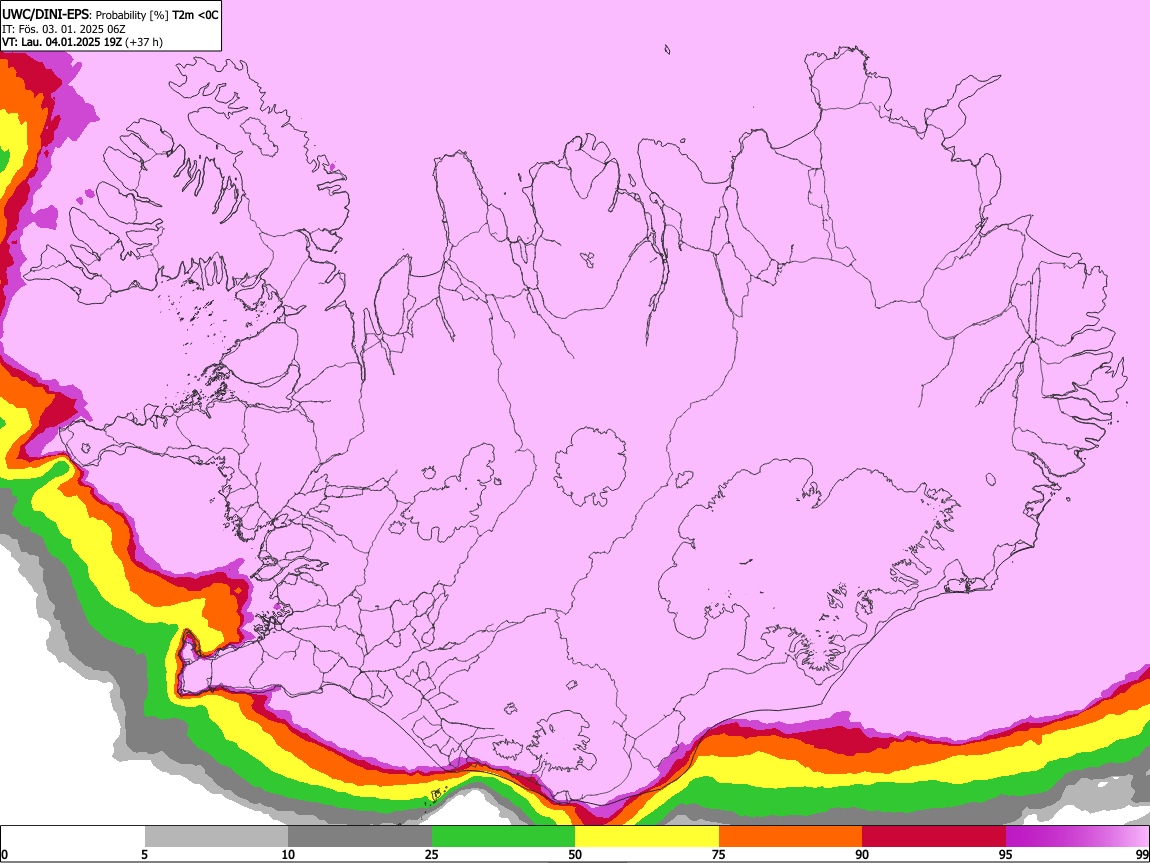Click the red 90-95% legend swatch
Image resolution: width=1150 pixels, height=863 pixels.
point(934,836)
